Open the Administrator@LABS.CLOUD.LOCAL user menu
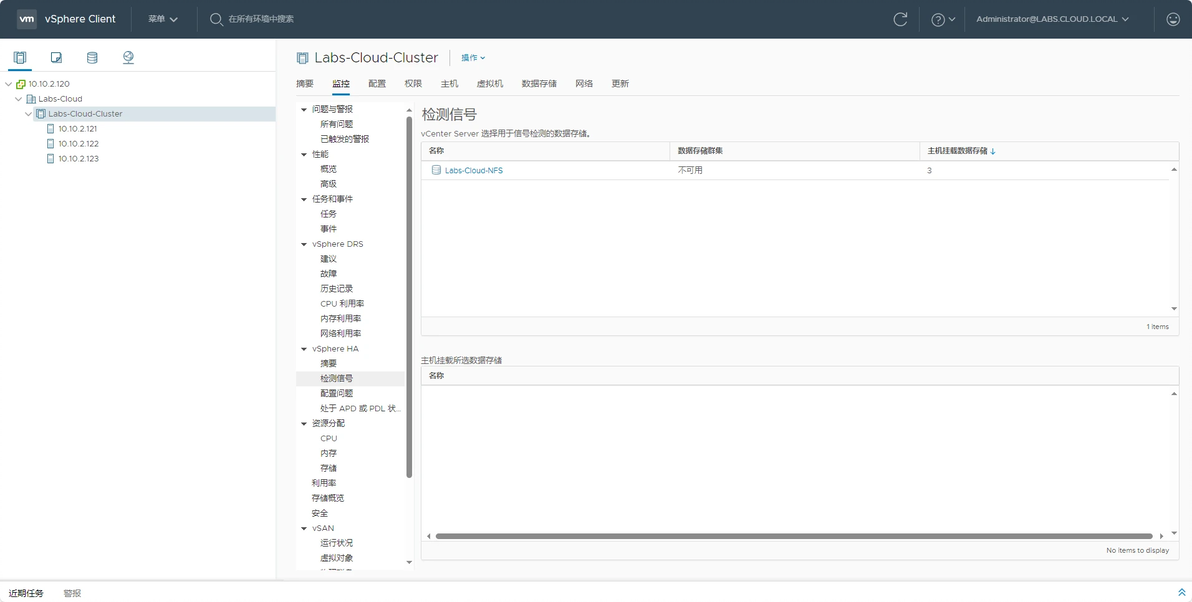The width and height of the screenshot is (1192, 602). click(x=1053, y=19)
